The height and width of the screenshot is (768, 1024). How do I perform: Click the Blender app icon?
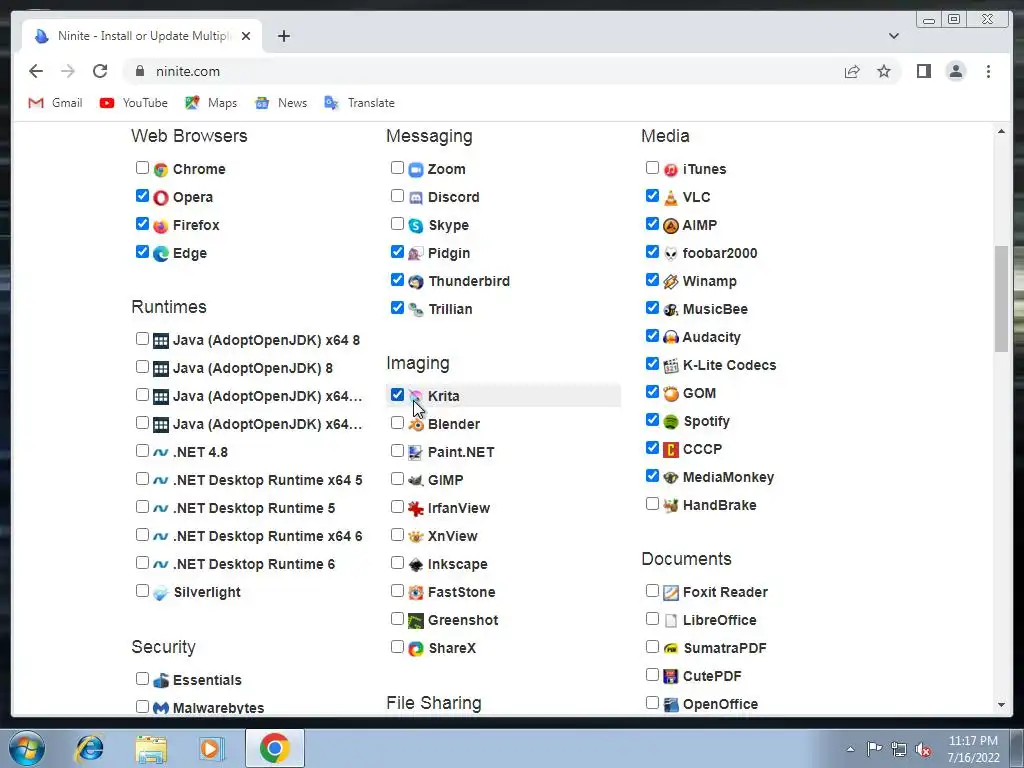[416, 425]
